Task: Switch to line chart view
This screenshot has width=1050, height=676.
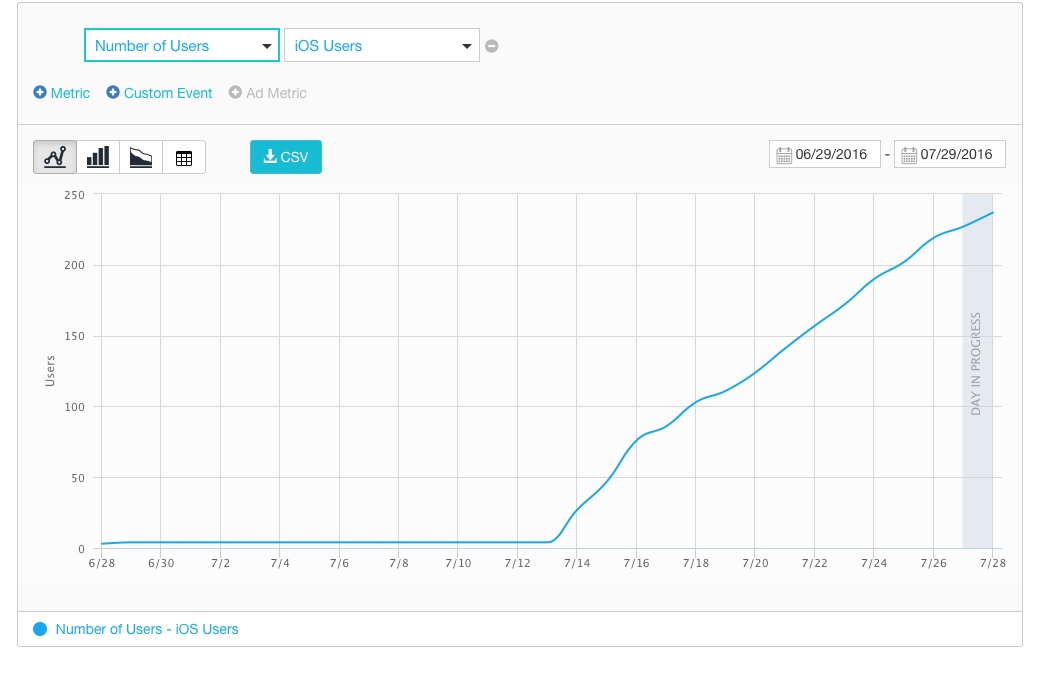Action: pos(55,157)
